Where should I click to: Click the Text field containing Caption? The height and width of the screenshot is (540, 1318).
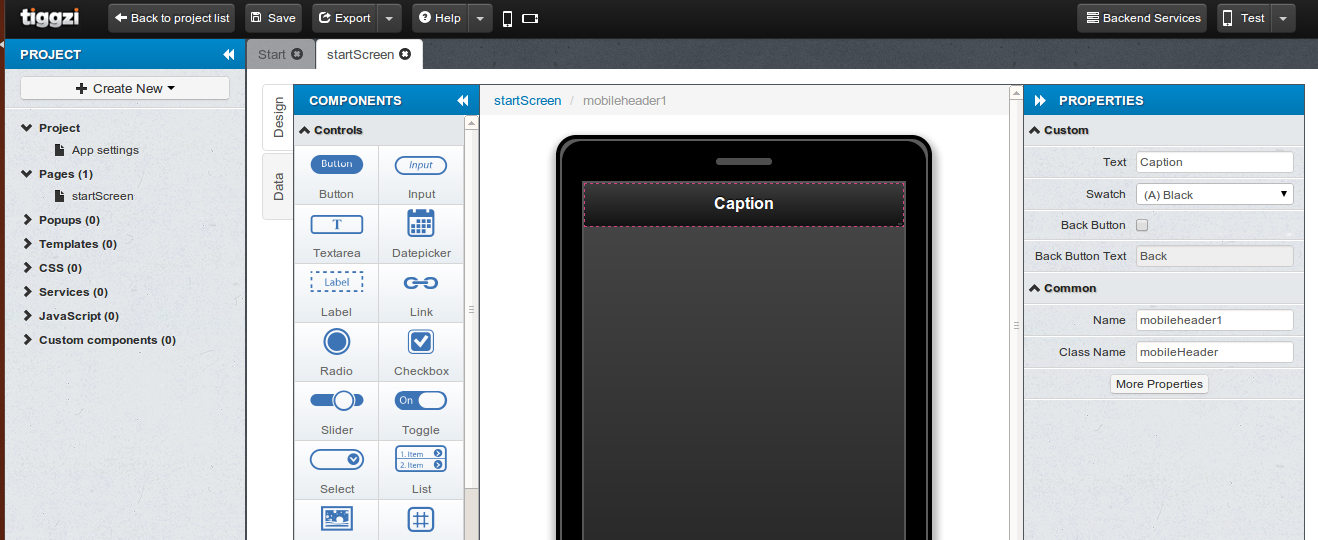pos(1214,162)
